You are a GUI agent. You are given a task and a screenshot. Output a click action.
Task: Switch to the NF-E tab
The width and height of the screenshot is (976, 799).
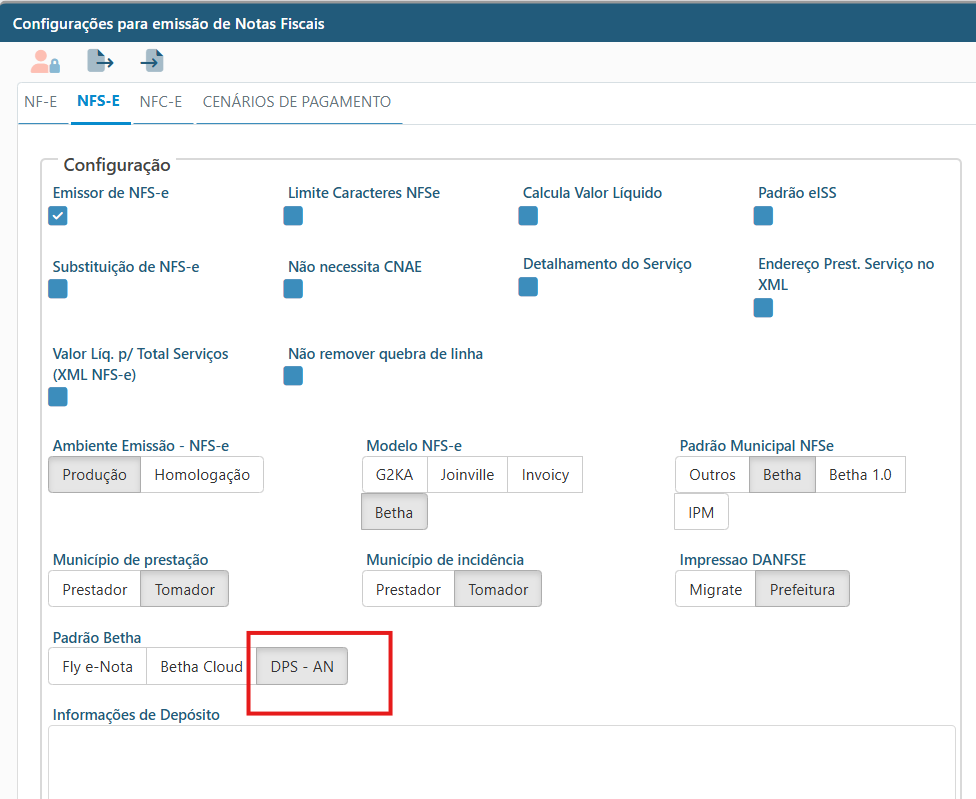coord(41,102)
